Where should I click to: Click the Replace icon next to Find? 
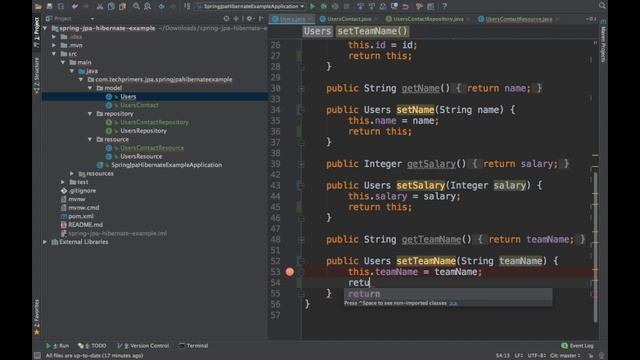tap(147, 6)
